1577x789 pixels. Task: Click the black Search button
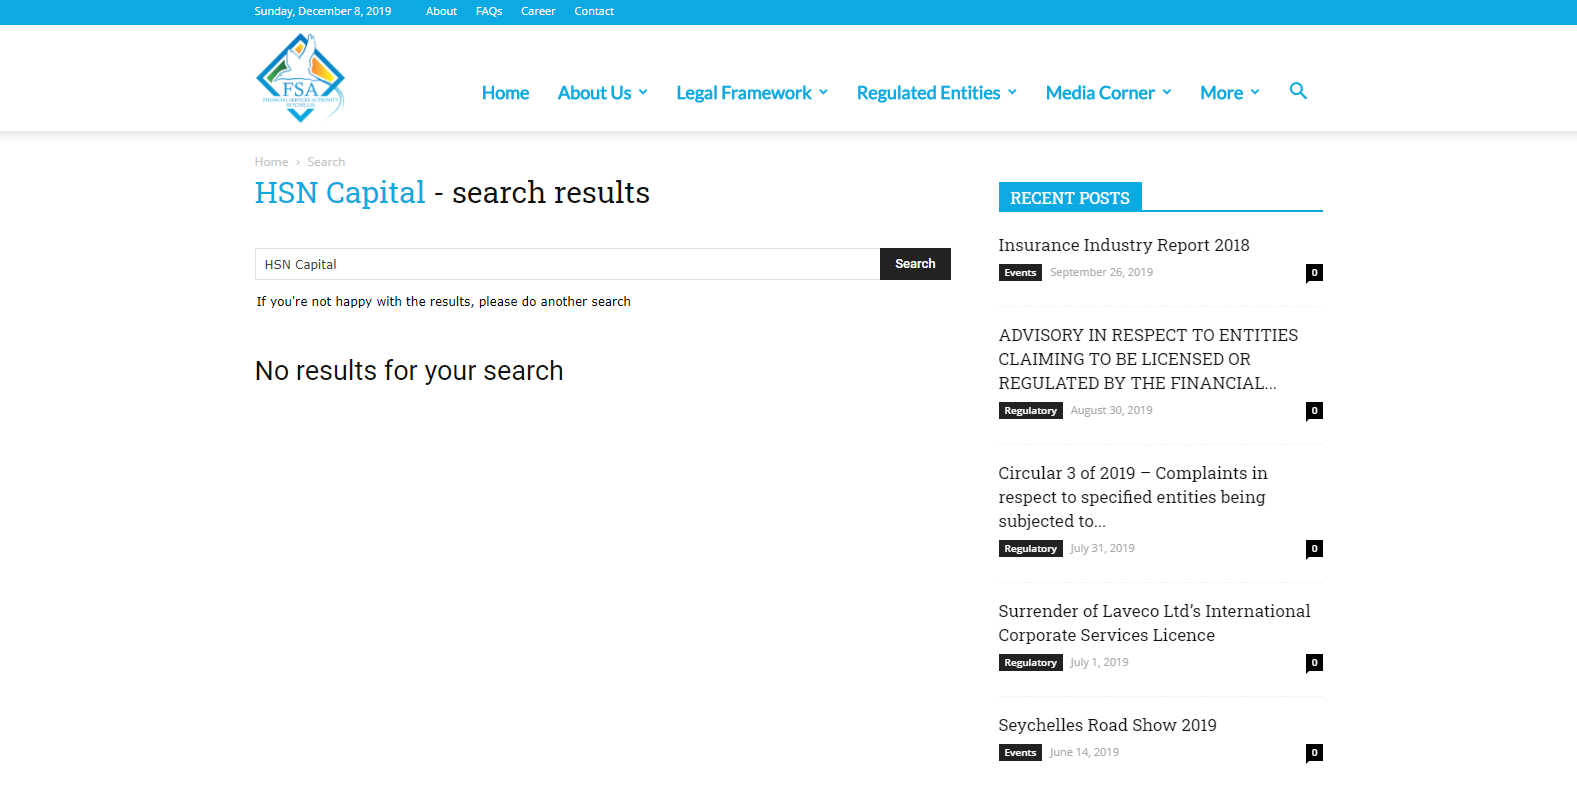[915, 264]
